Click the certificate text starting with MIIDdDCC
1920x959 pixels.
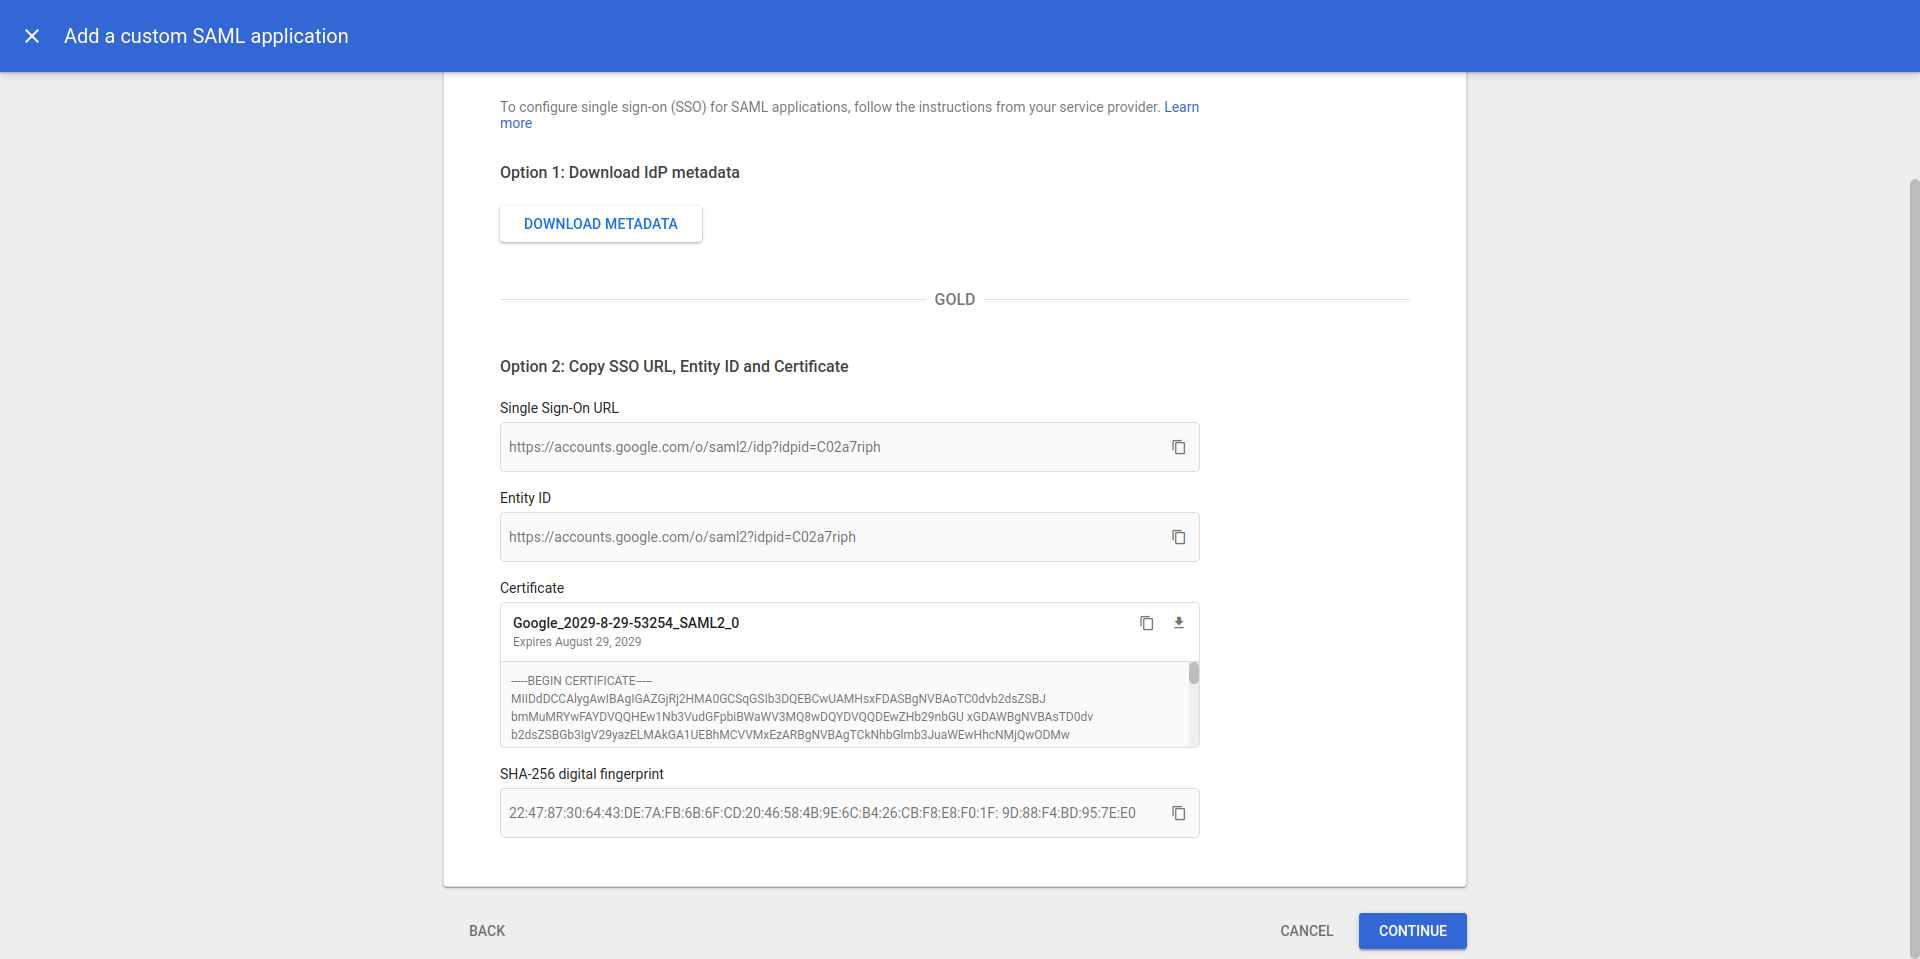point(778,699)
